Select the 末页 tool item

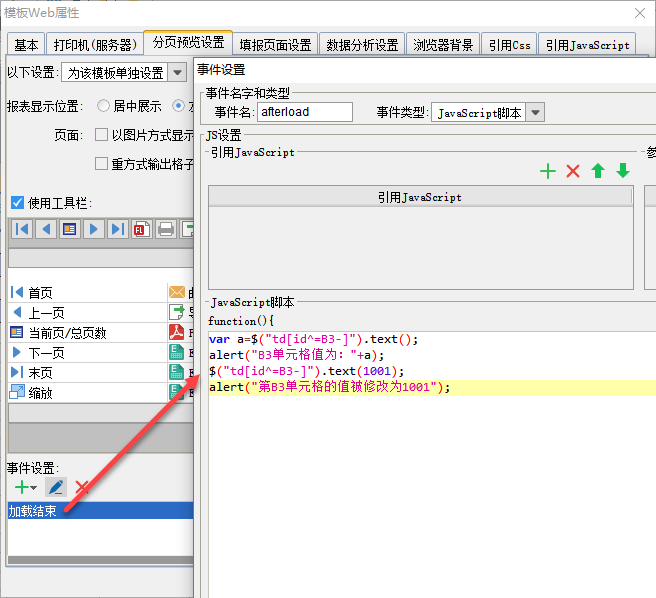coord(87,372)
